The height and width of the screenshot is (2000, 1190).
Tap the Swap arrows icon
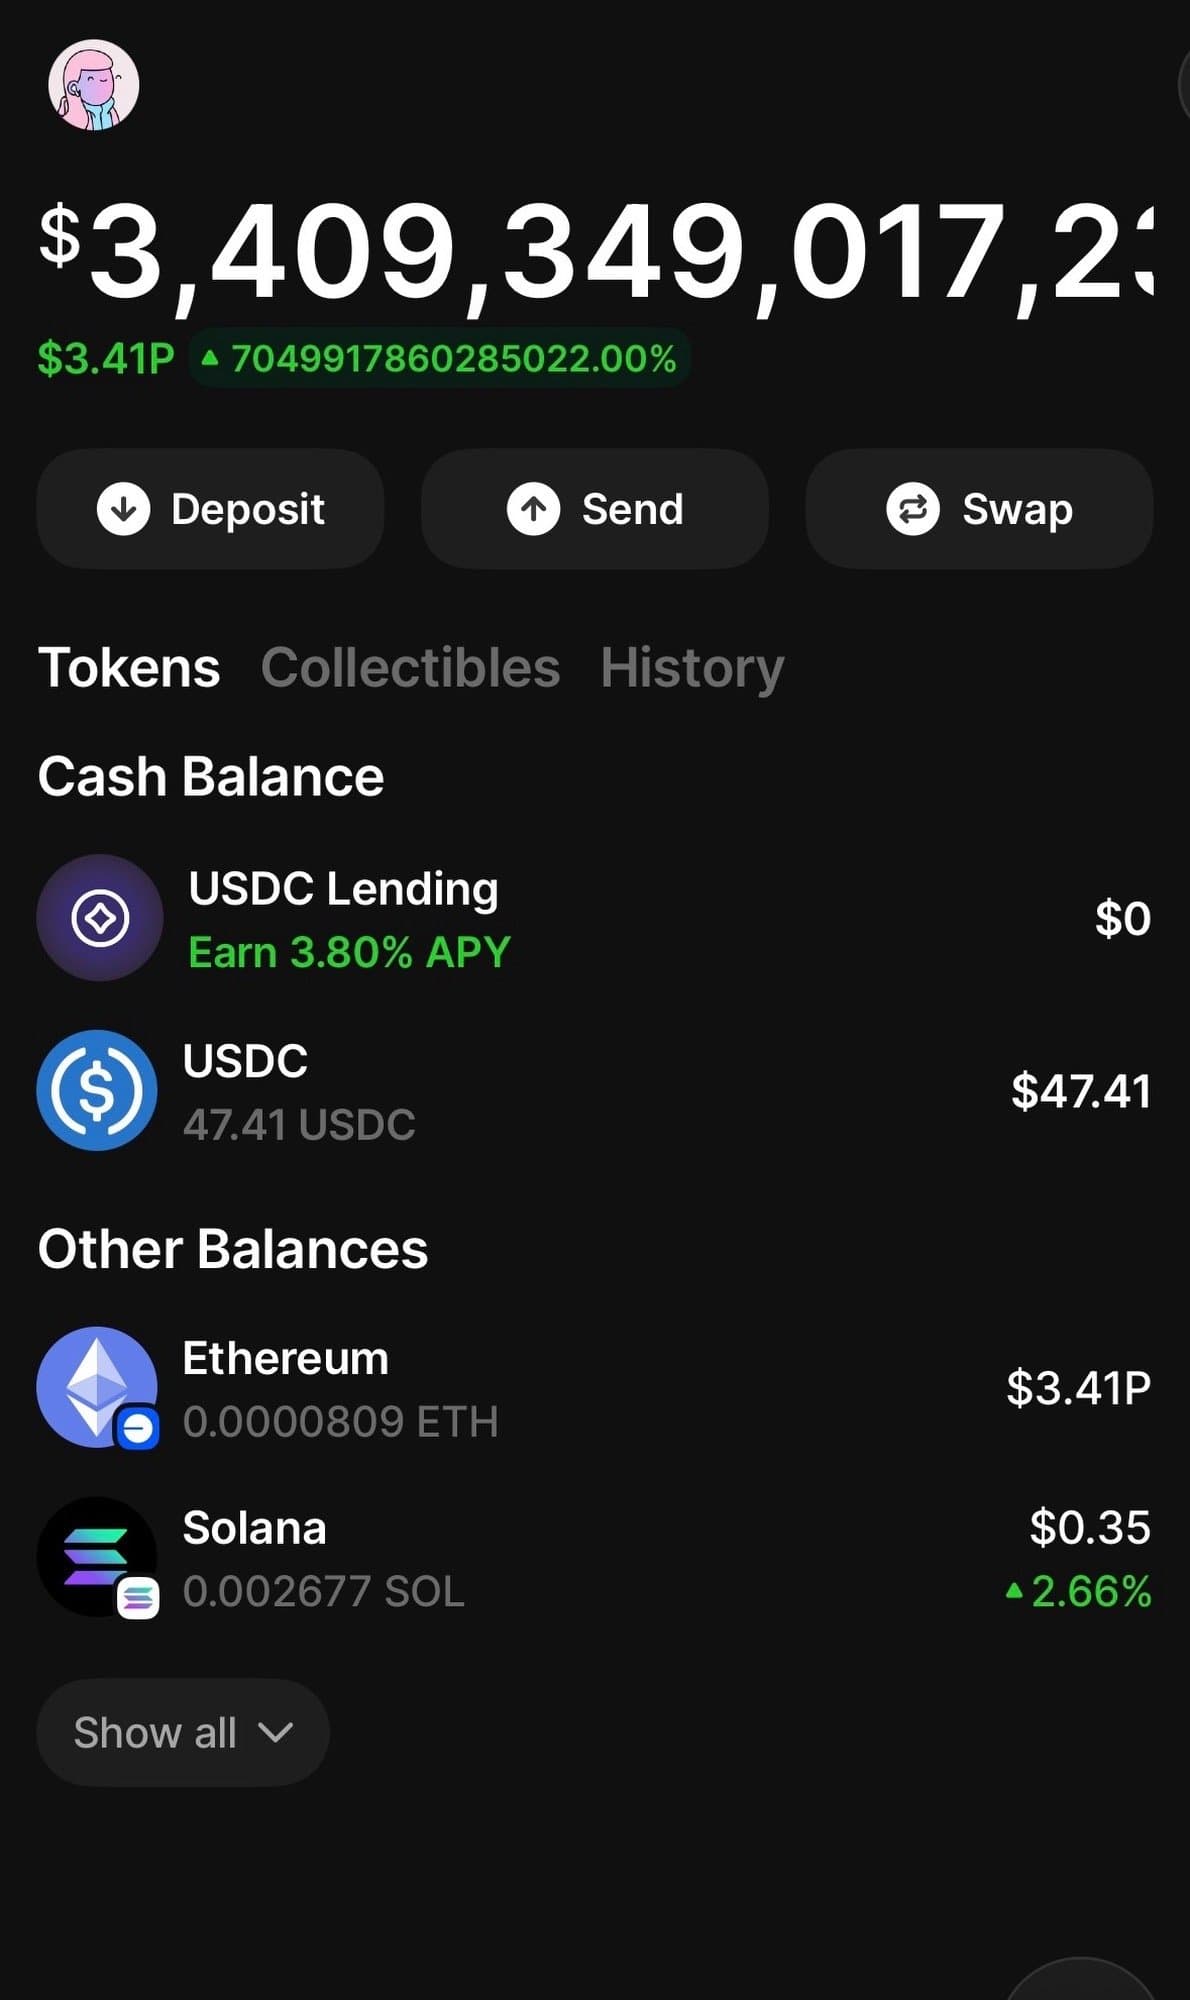[x=912, y=509]
